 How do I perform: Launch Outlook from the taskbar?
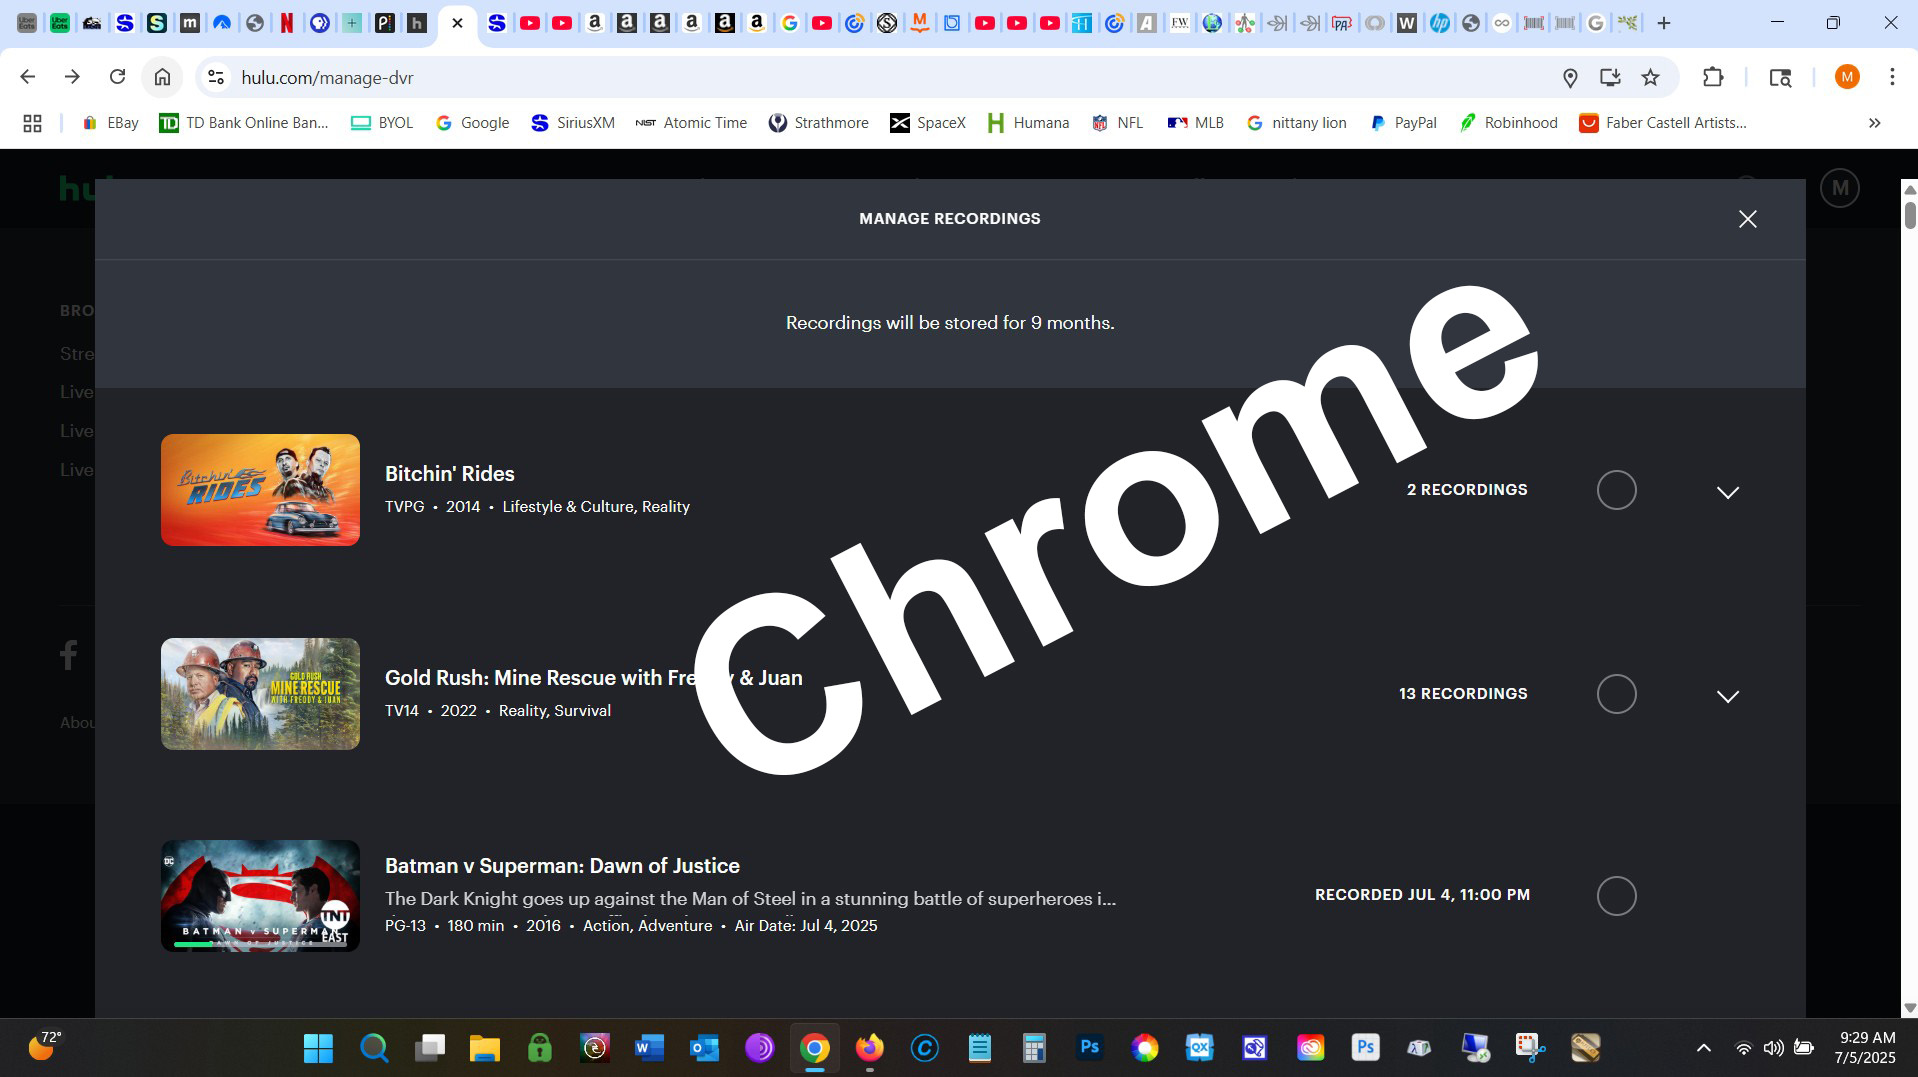[x=704, y=1048]
